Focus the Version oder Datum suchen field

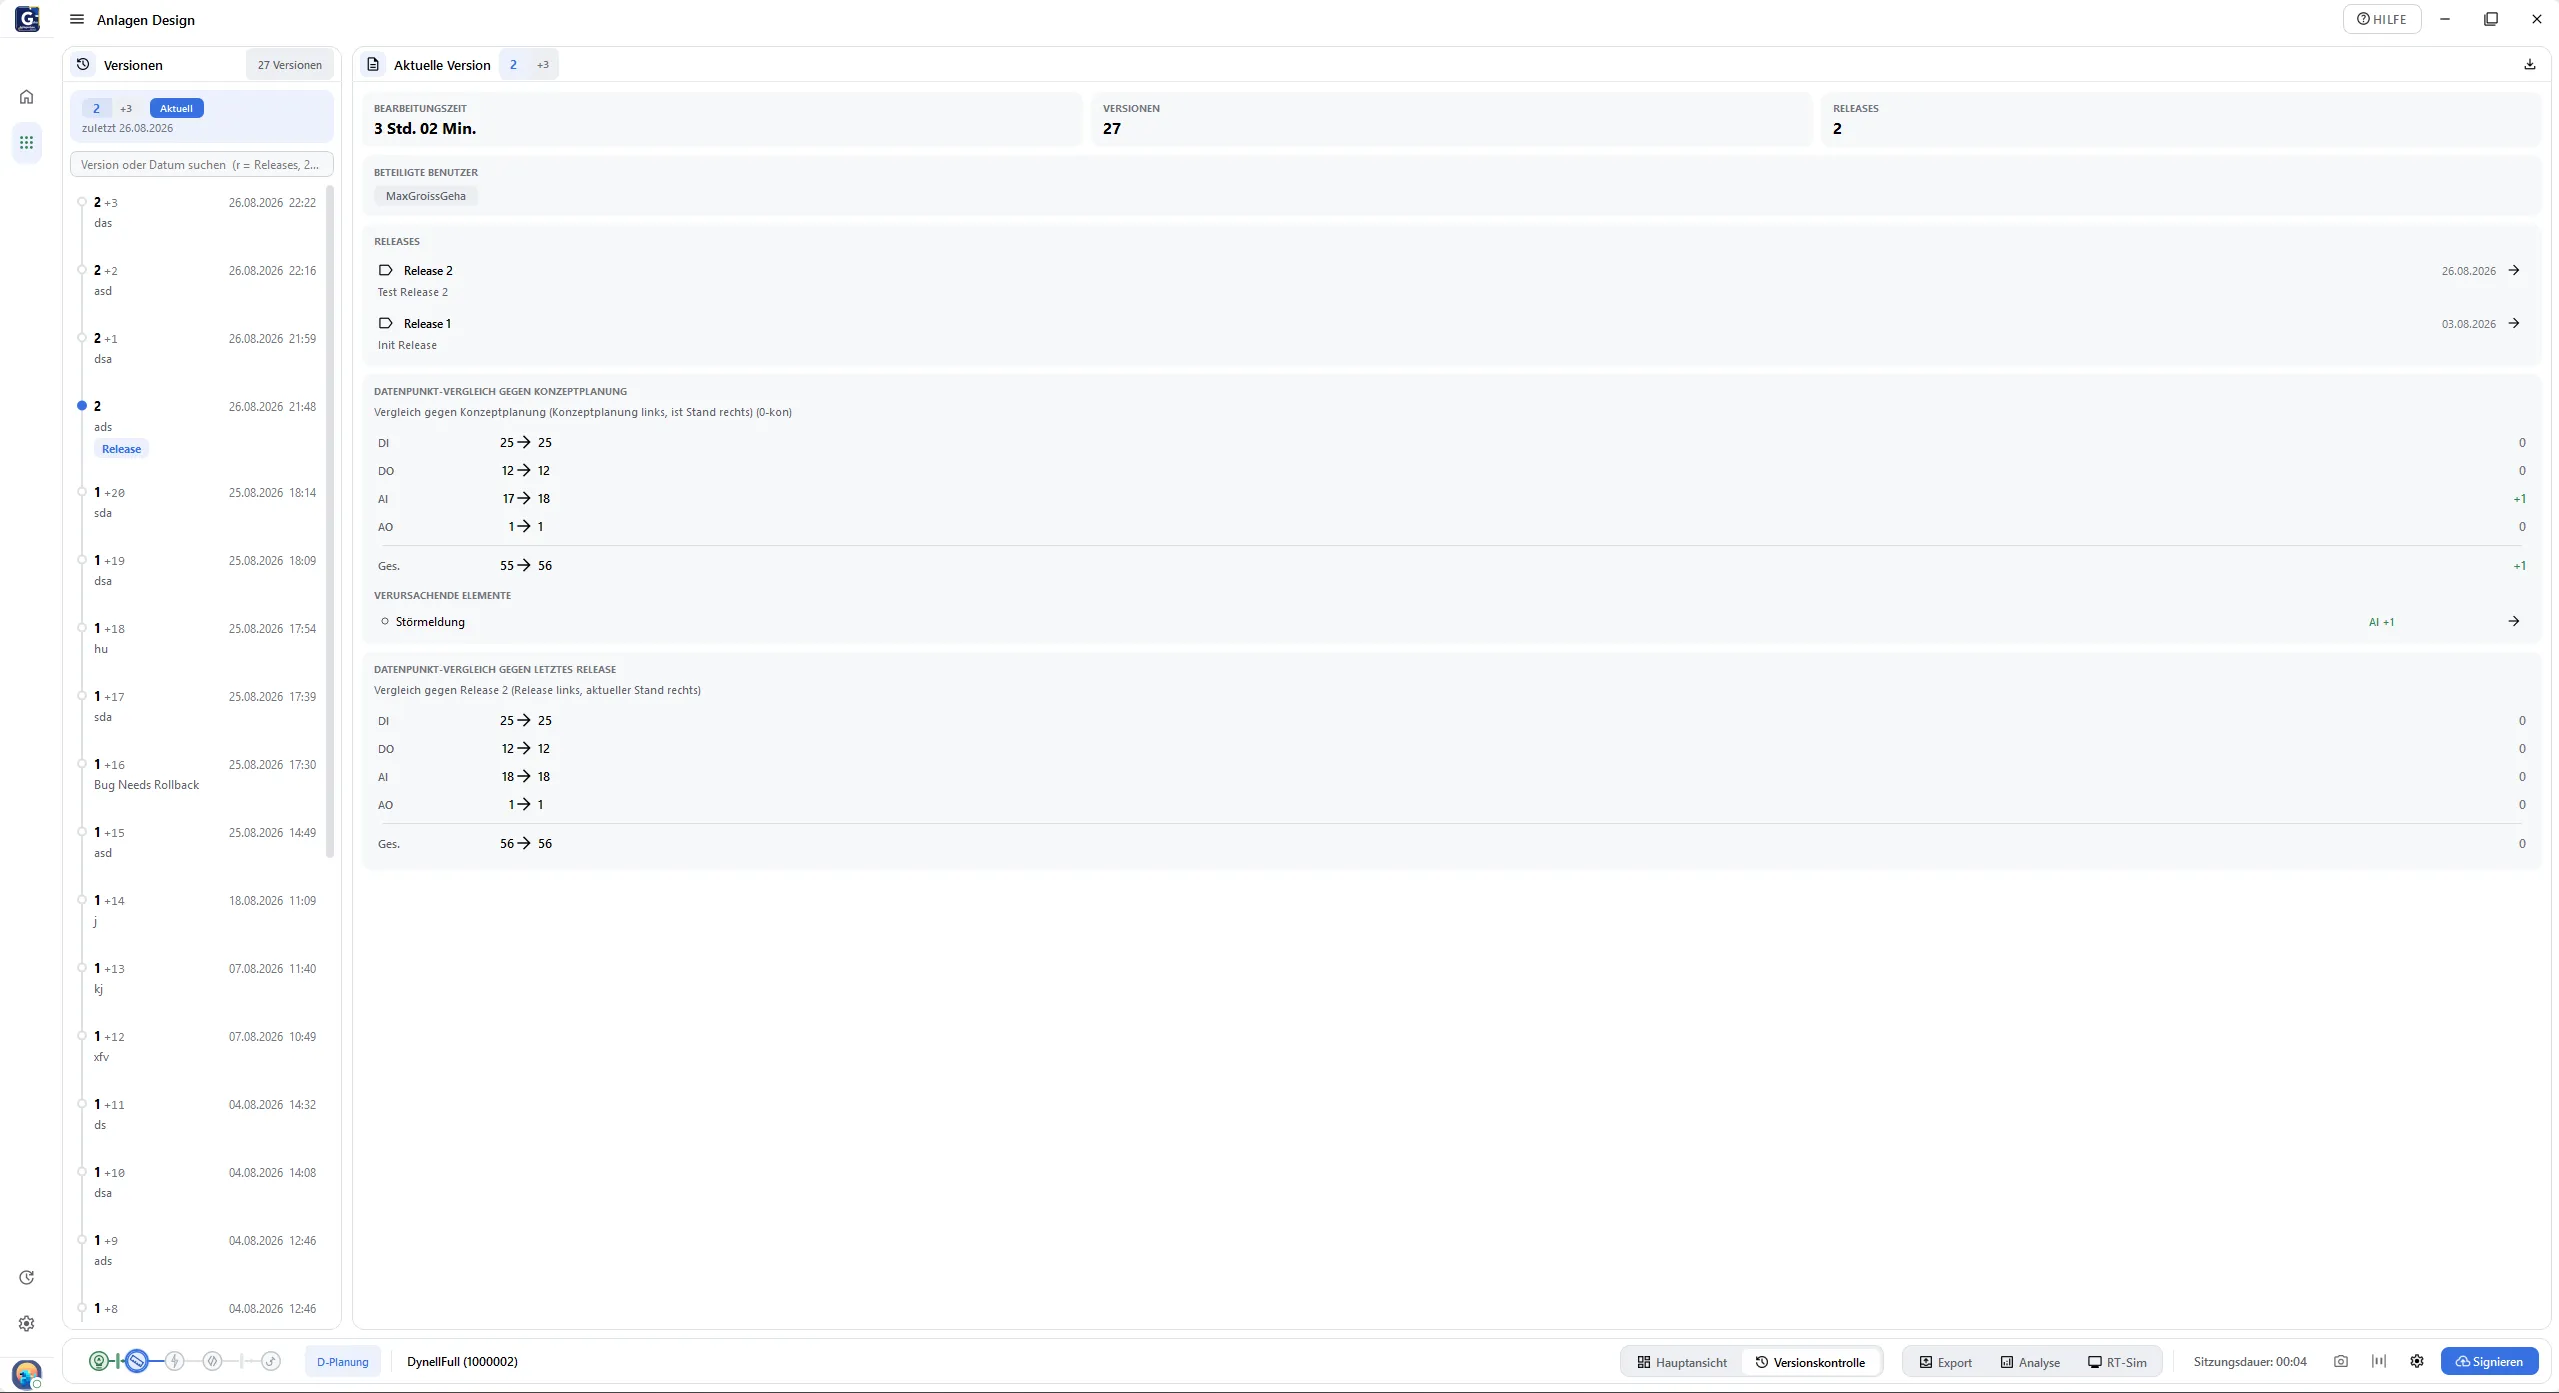coord(202,165)
